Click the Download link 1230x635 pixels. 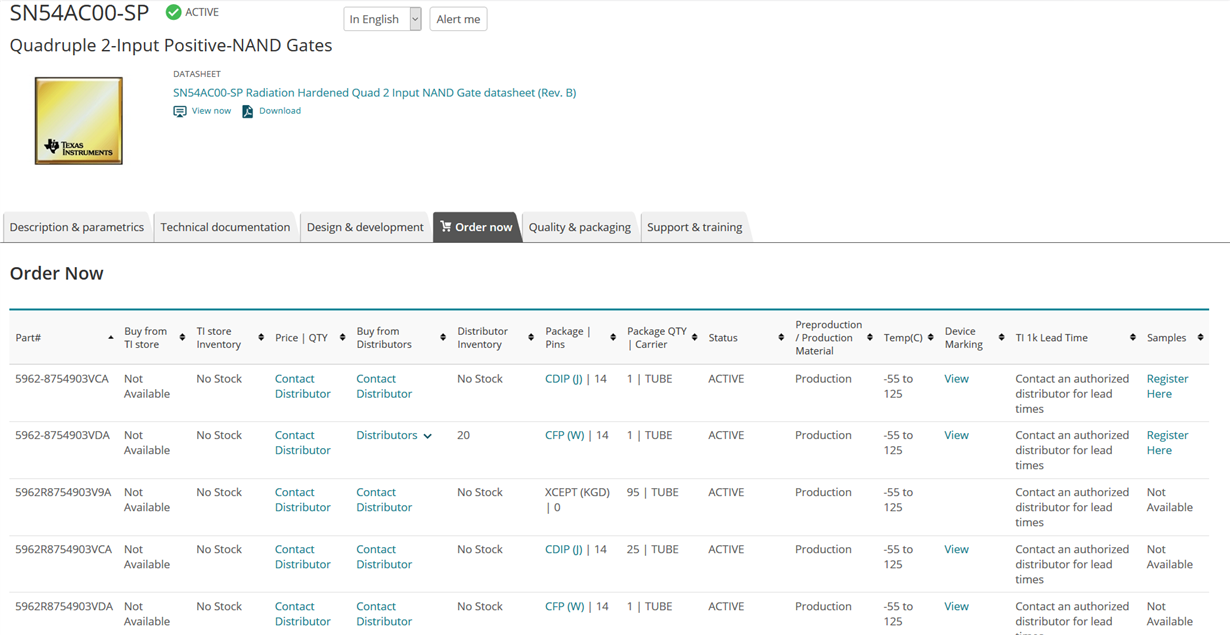click(280, 111)
